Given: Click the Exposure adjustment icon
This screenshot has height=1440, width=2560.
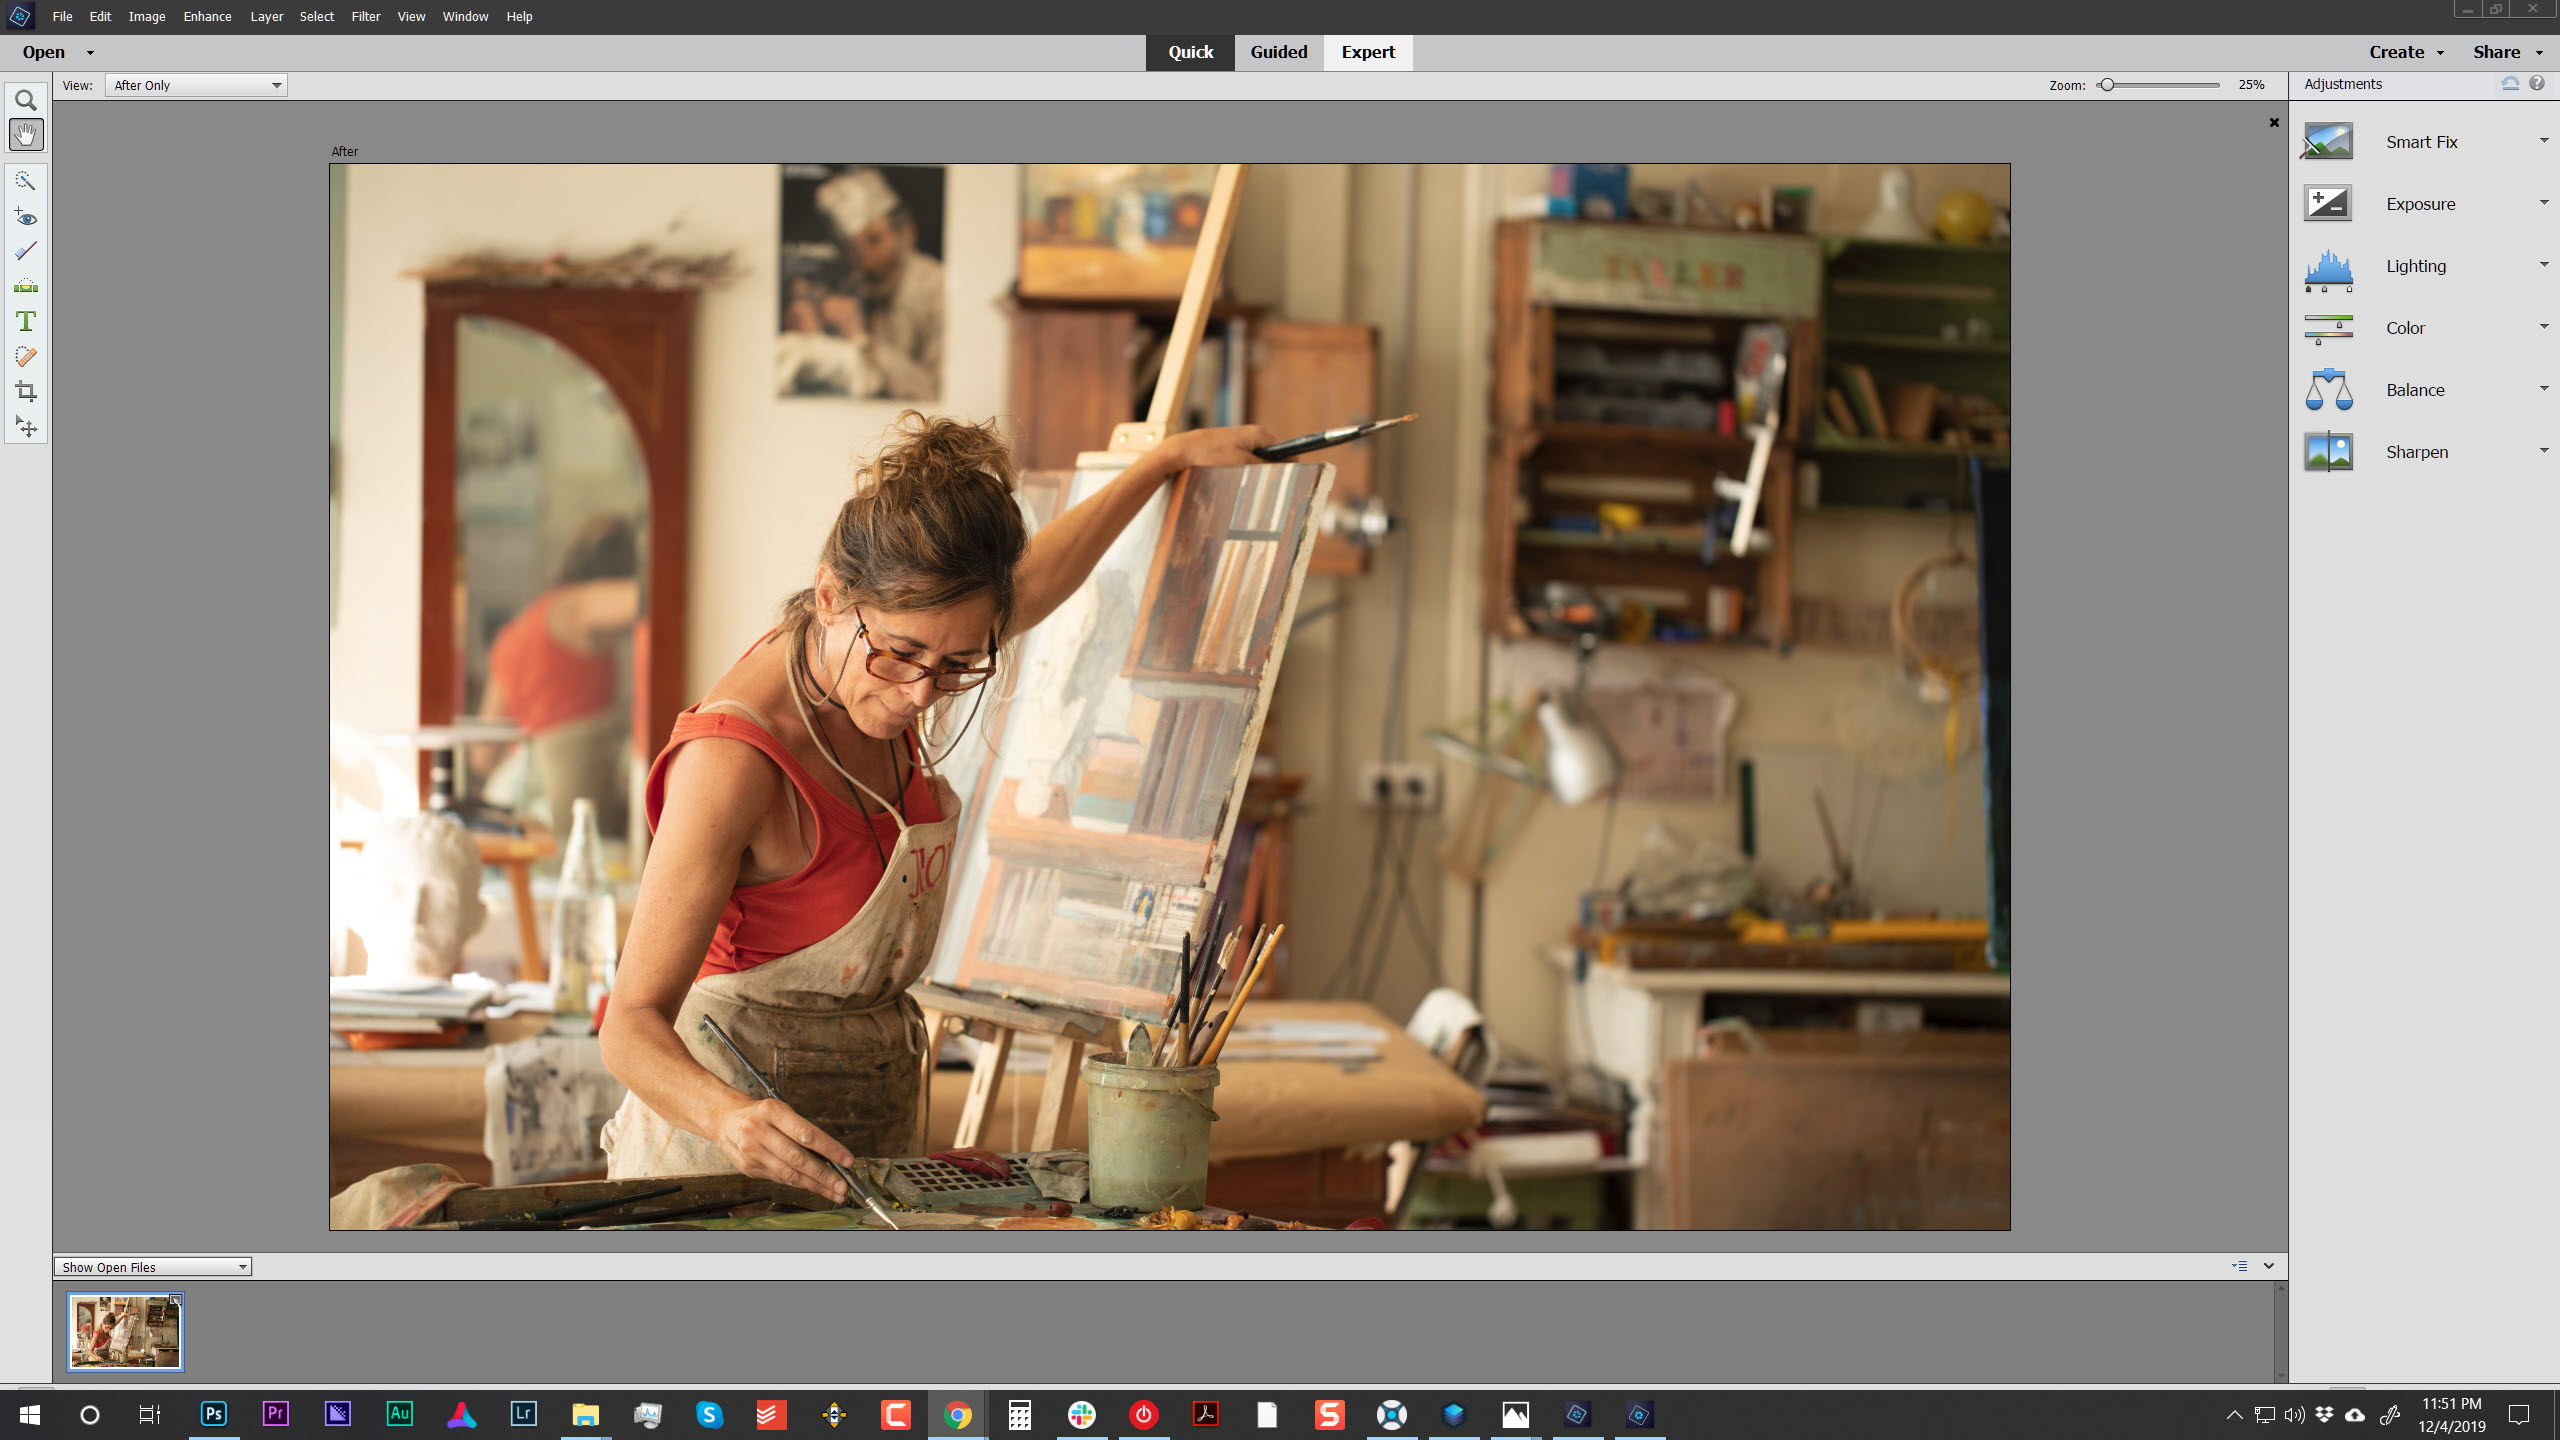Looking at the screenshot, I should pyautogui.click(x=2328, y=202).
